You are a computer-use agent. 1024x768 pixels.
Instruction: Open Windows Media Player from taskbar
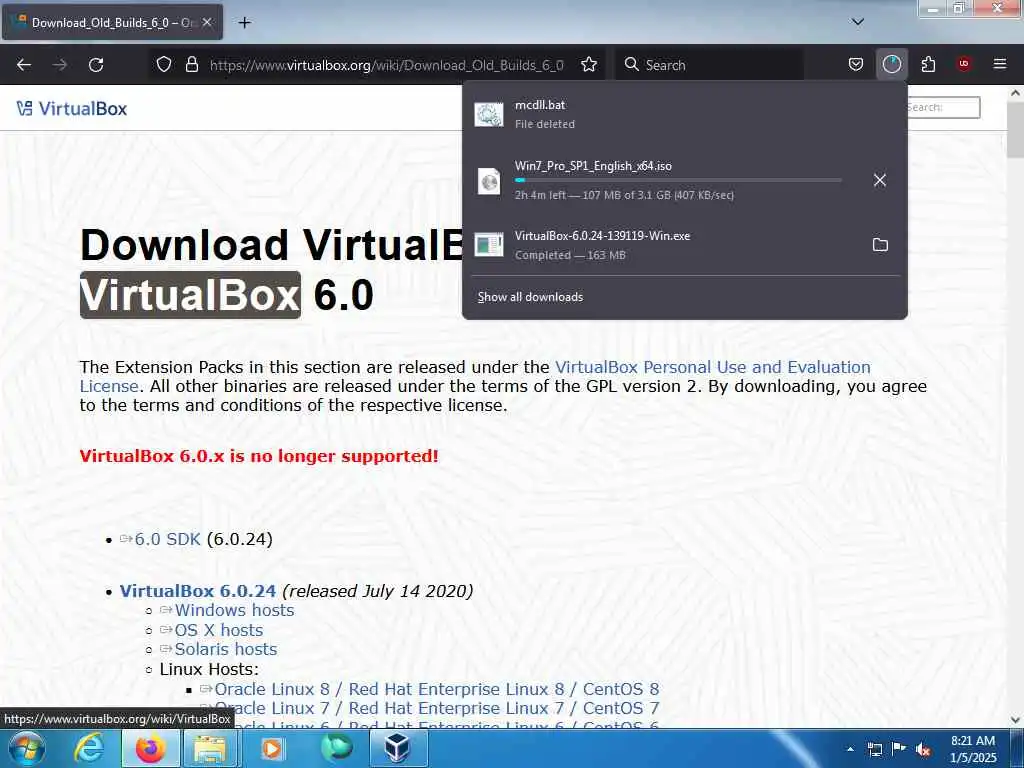tap(271, 748)
